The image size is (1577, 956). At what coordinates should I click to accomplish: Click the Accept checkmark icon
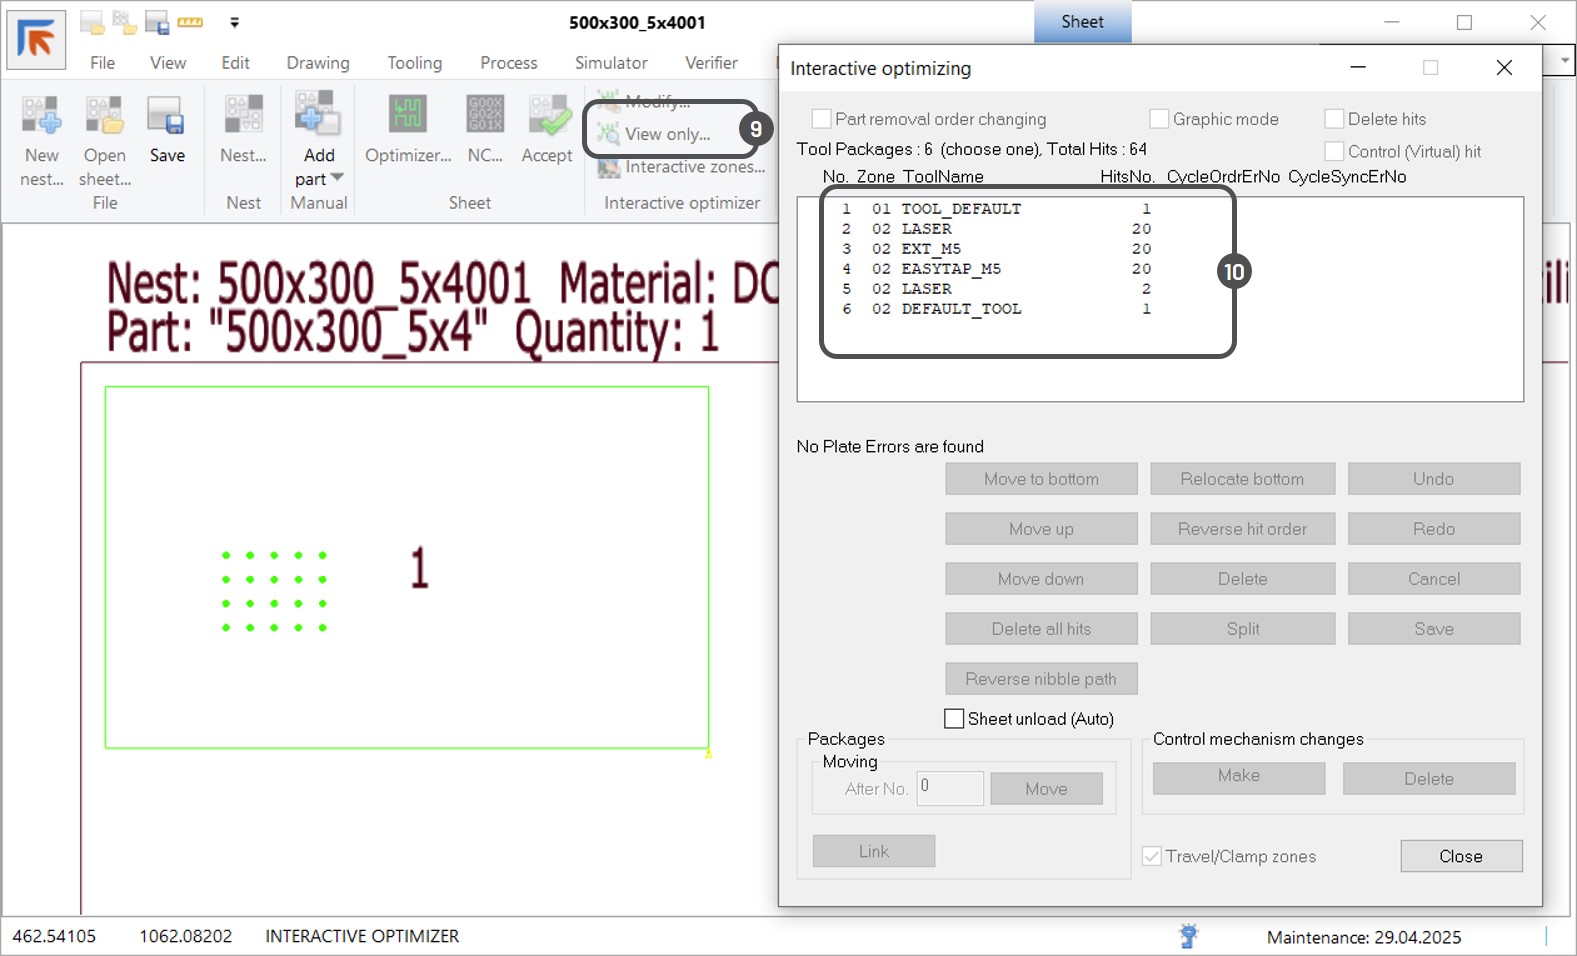click(547, 117)
